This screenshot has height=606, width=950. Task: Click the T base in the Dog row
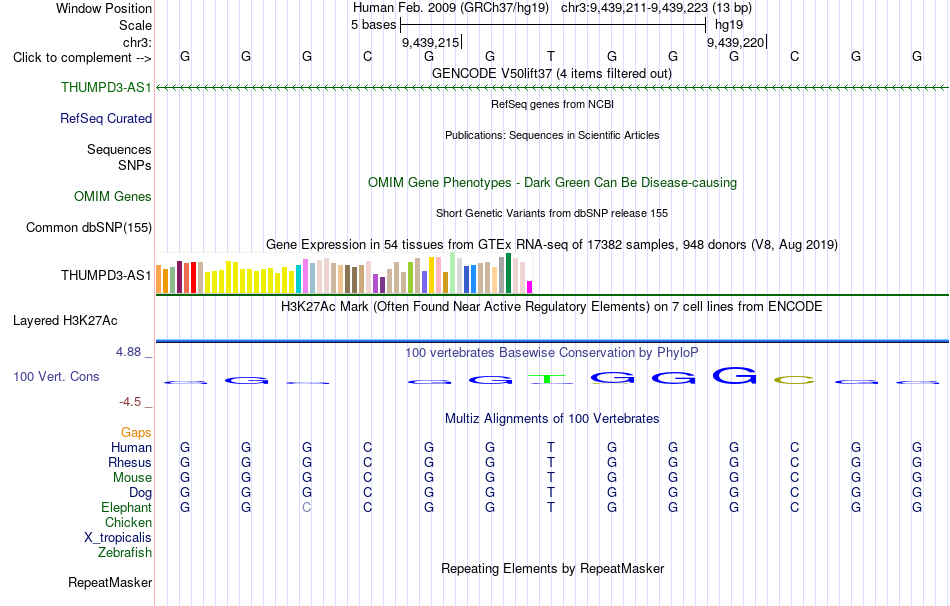(x=551, y=492)
